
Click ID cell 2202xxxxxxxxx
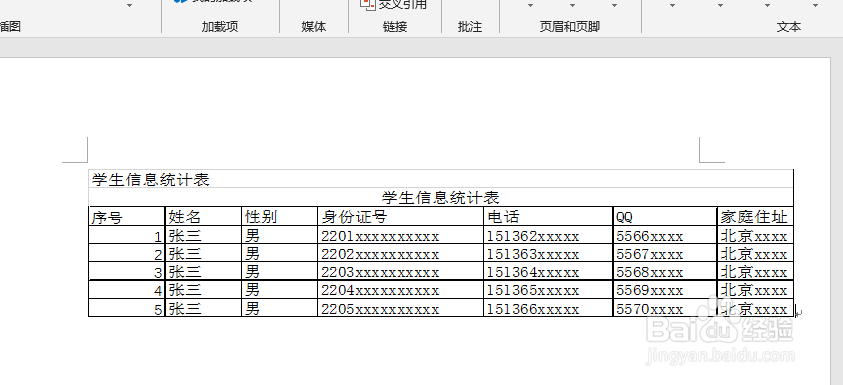click(x=401, y=253)
